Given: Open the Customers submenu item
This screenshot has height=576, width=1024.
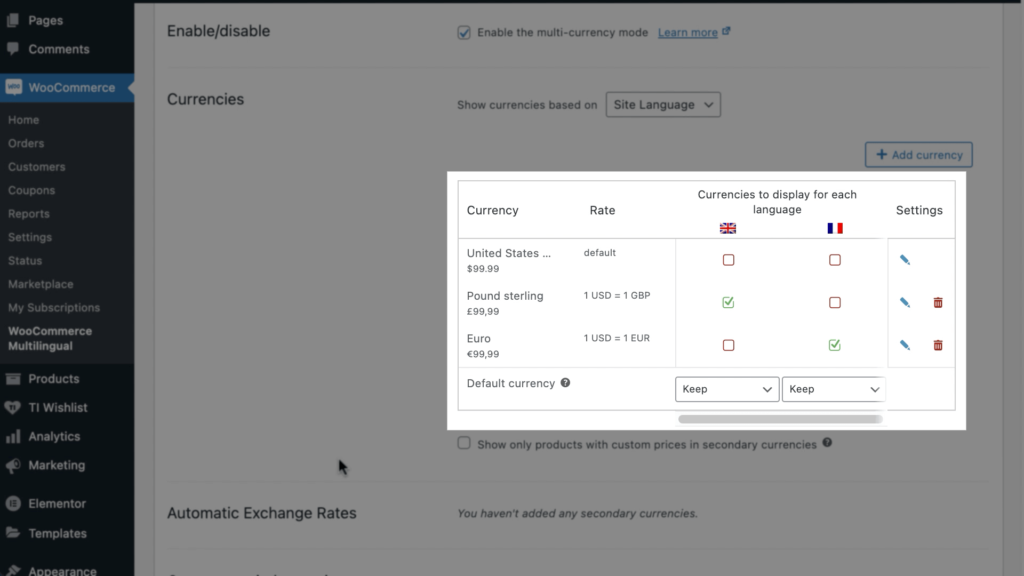Looking at the screenshot, I should [x=37, y=167].
